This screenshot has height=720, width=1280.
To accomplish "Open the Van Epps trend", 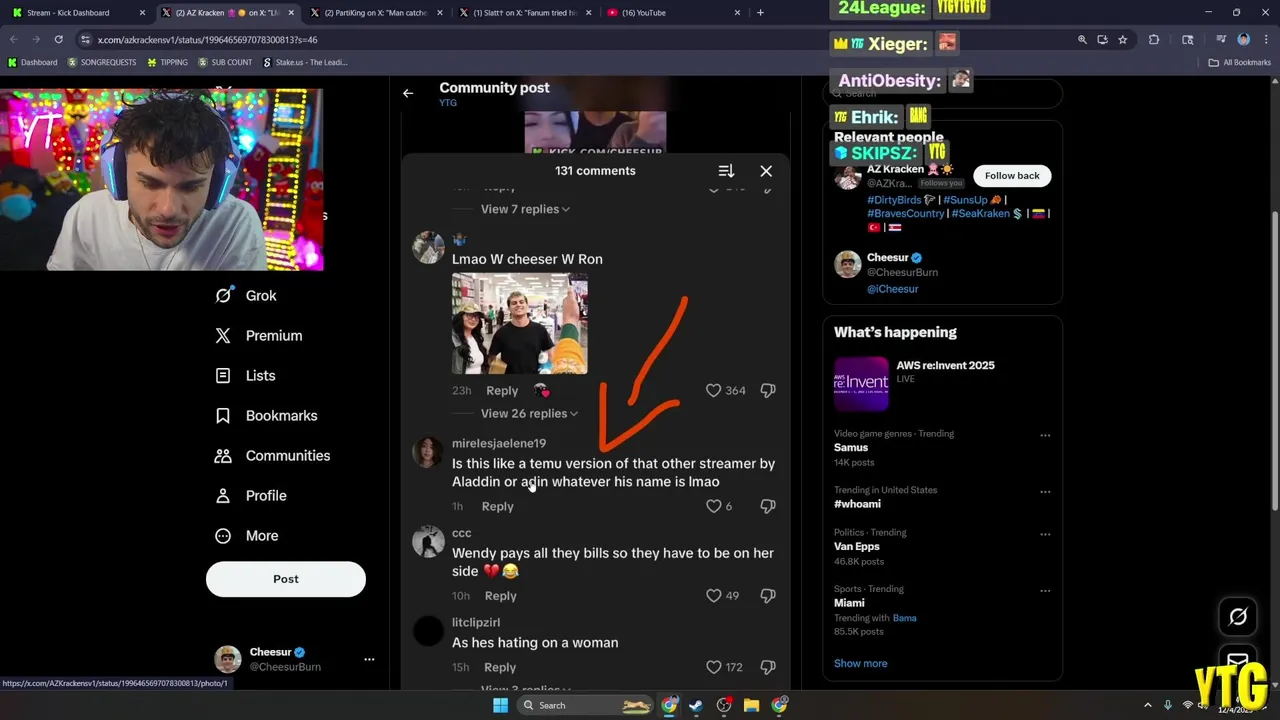I will pos(856,547).
